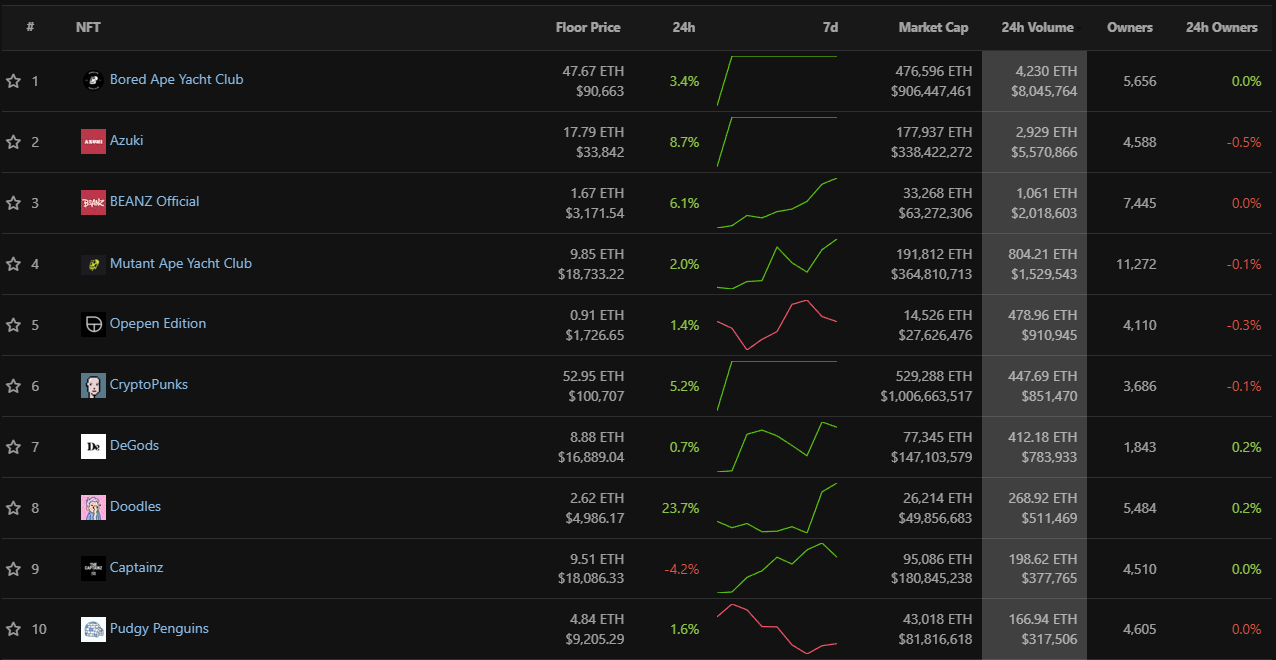1276x660 pixels.
Task: Star the Azuki collection
Action: pyautogui.click(x=13, y=142)
